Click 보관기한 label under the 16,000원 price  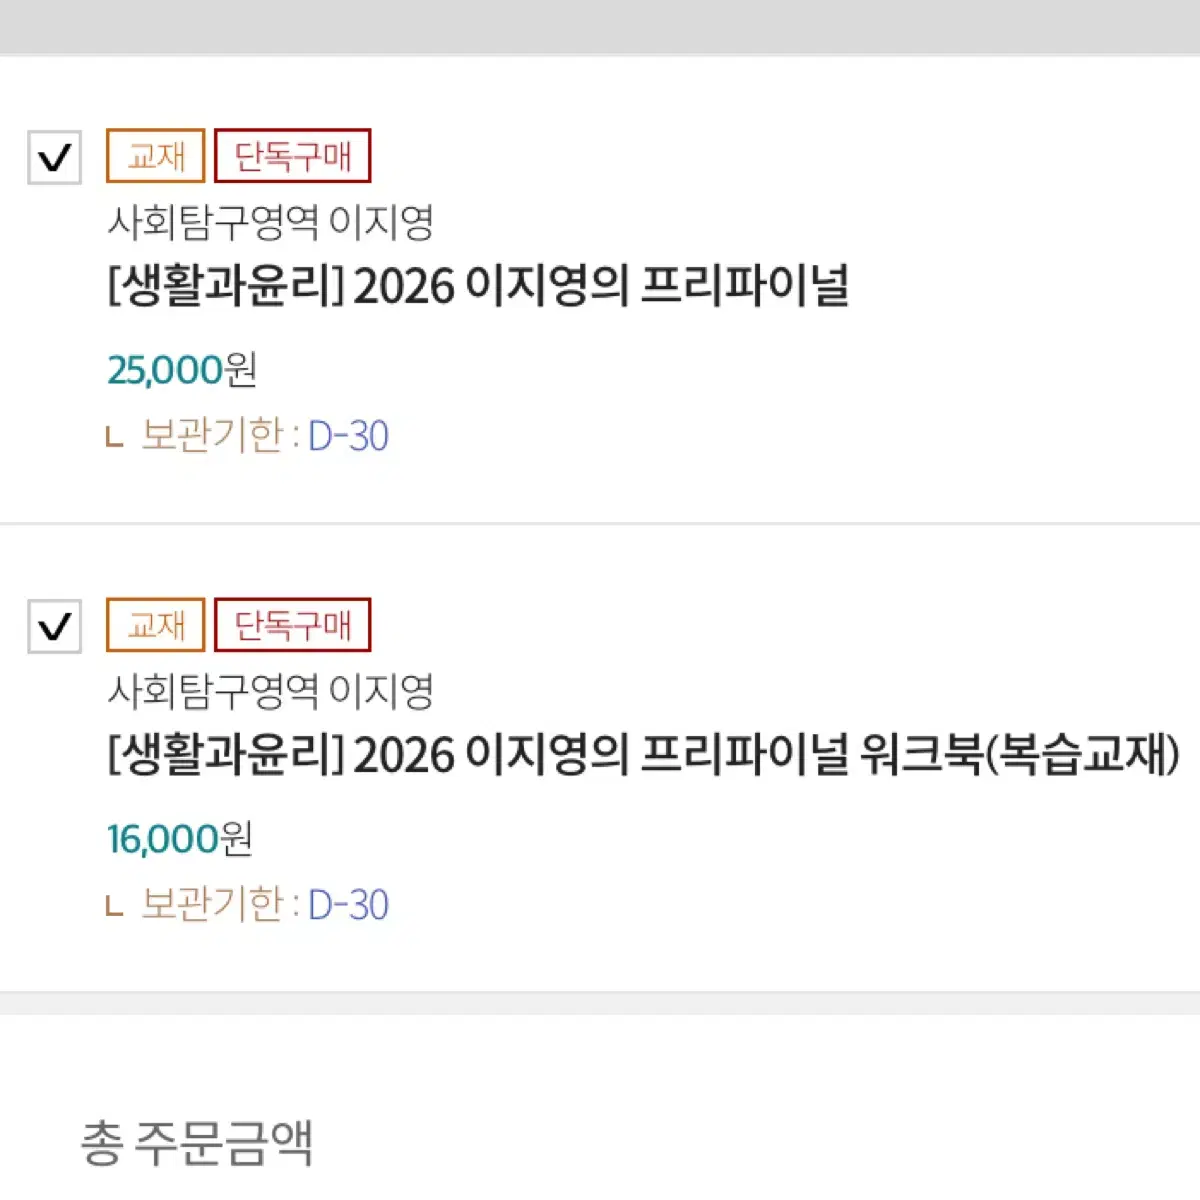(x=212, y=905)
